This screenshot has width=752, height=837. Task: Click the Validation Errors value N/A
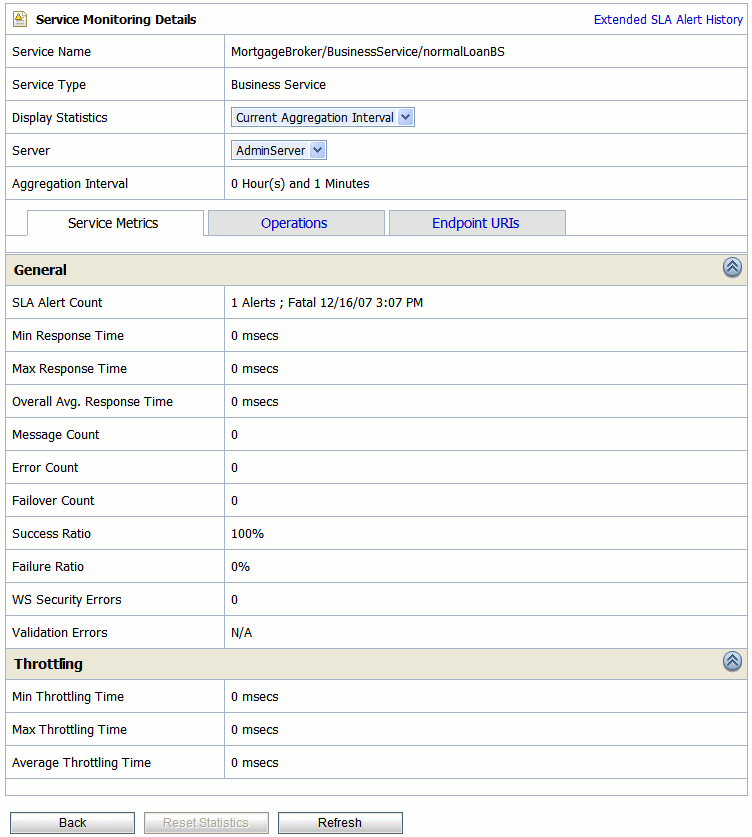241,633
